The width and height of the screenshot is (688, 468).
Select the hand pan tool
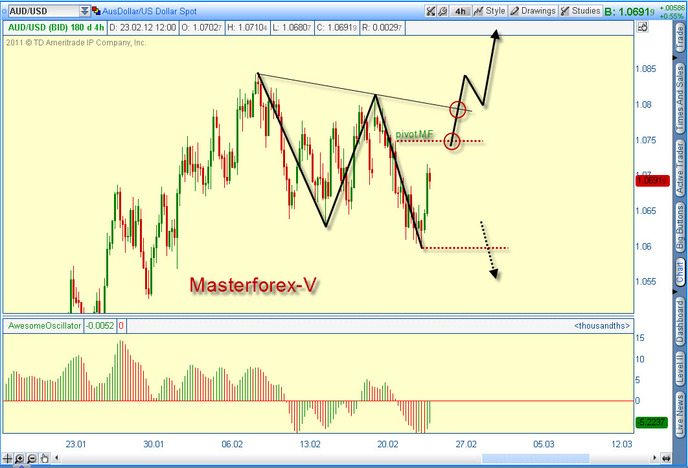pos(44,459)
